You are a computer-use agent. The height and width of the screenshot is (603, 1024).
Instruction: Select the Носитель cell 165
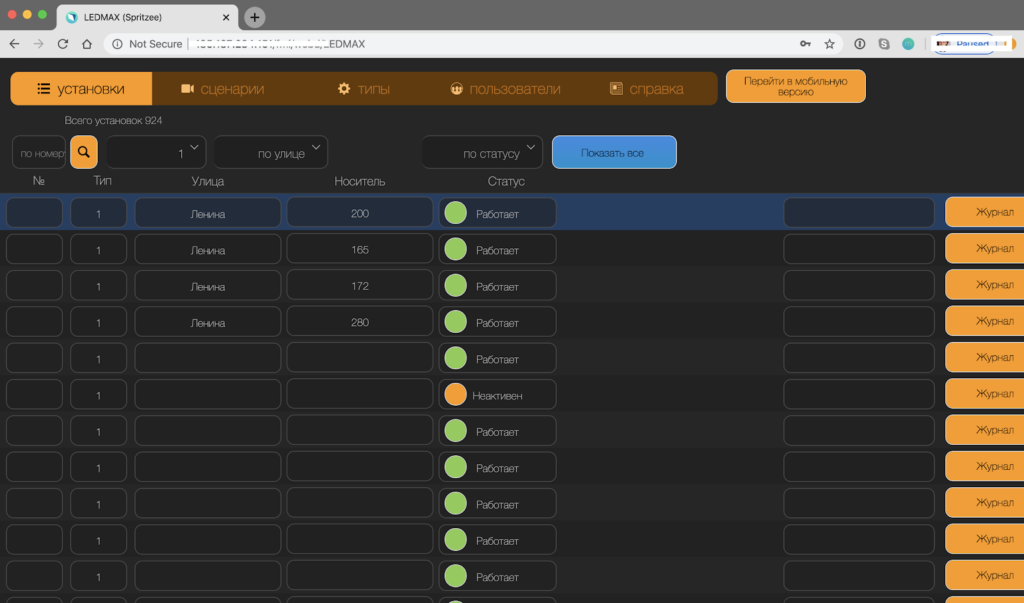pyautogui.click(x=360, y=249)
